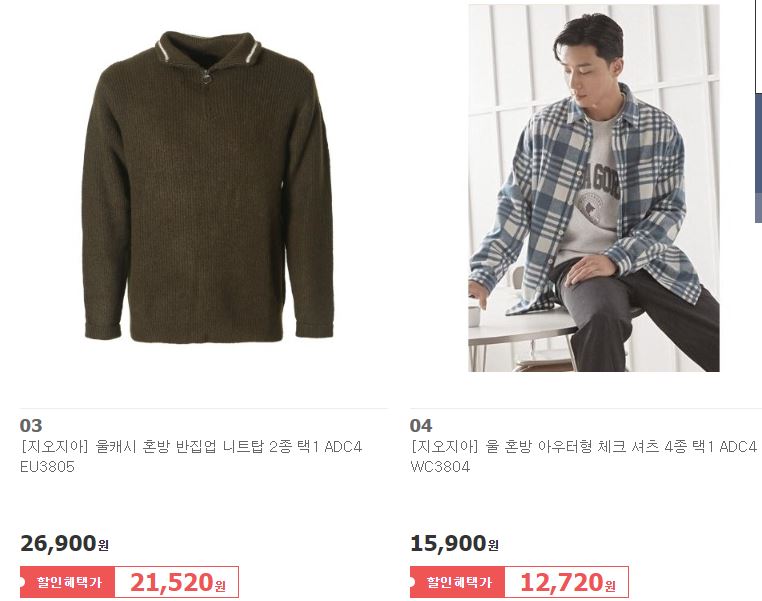Click the red 할인혜택가 badge under the sweater
762x601 pixels.
pos(68,582)
